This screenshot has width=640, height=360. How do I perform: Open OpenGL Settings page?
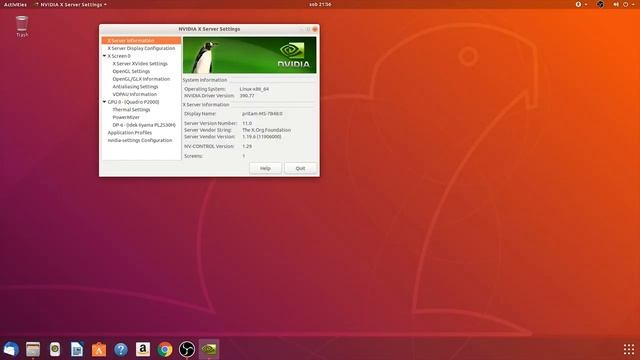tap(131, 71)
